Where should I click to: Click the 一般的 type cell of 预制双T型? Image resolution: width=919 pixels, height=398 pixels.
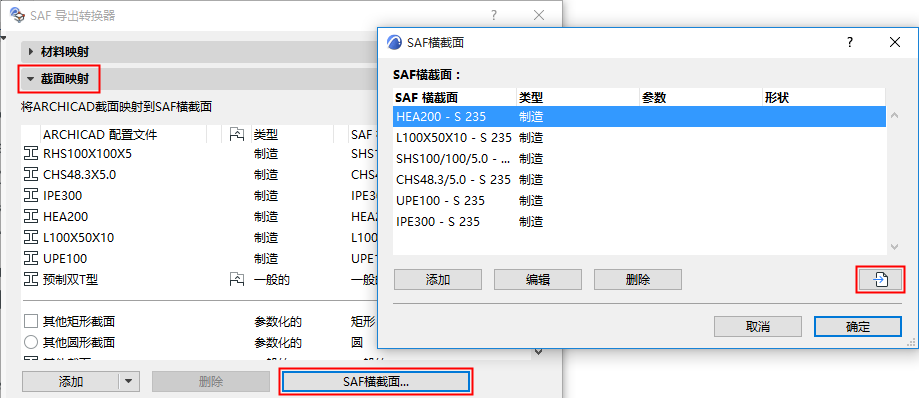271,280
